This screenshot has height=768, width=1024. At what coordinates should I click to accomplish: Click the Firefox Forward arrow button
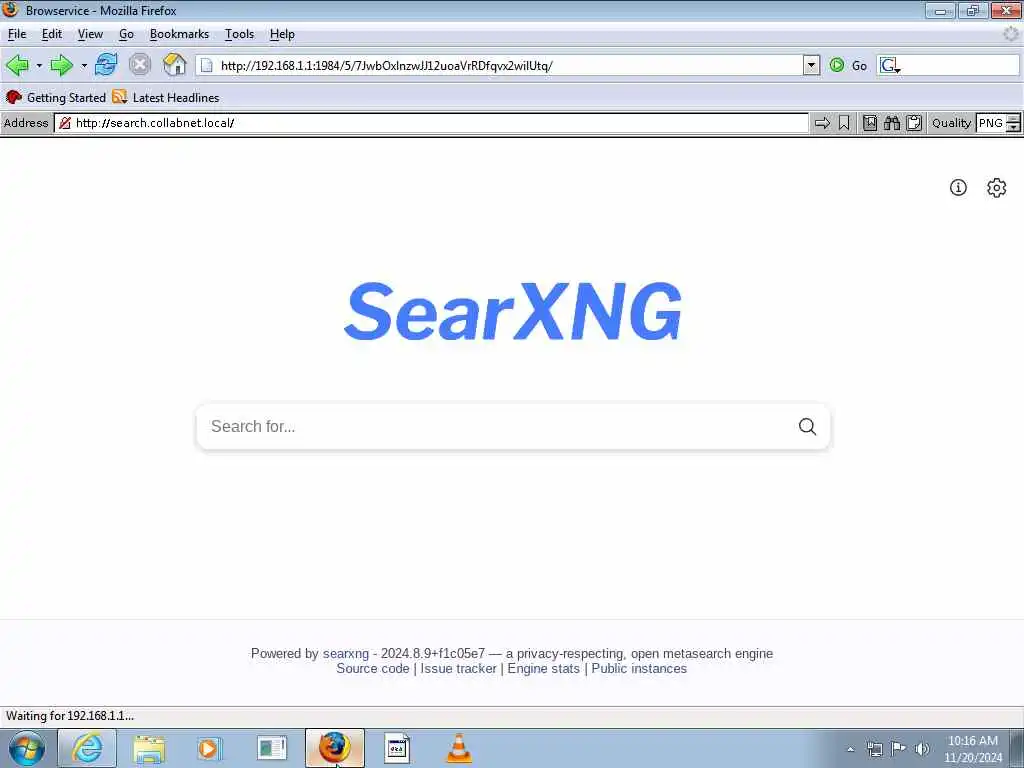[61, 65]
